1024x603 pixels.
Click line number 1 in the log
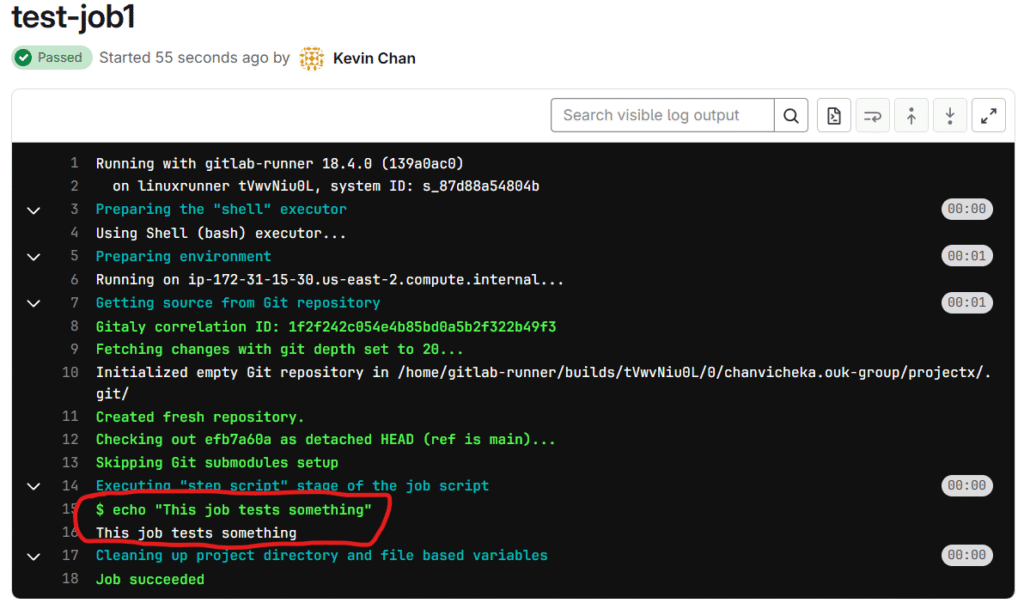(74, 163)
